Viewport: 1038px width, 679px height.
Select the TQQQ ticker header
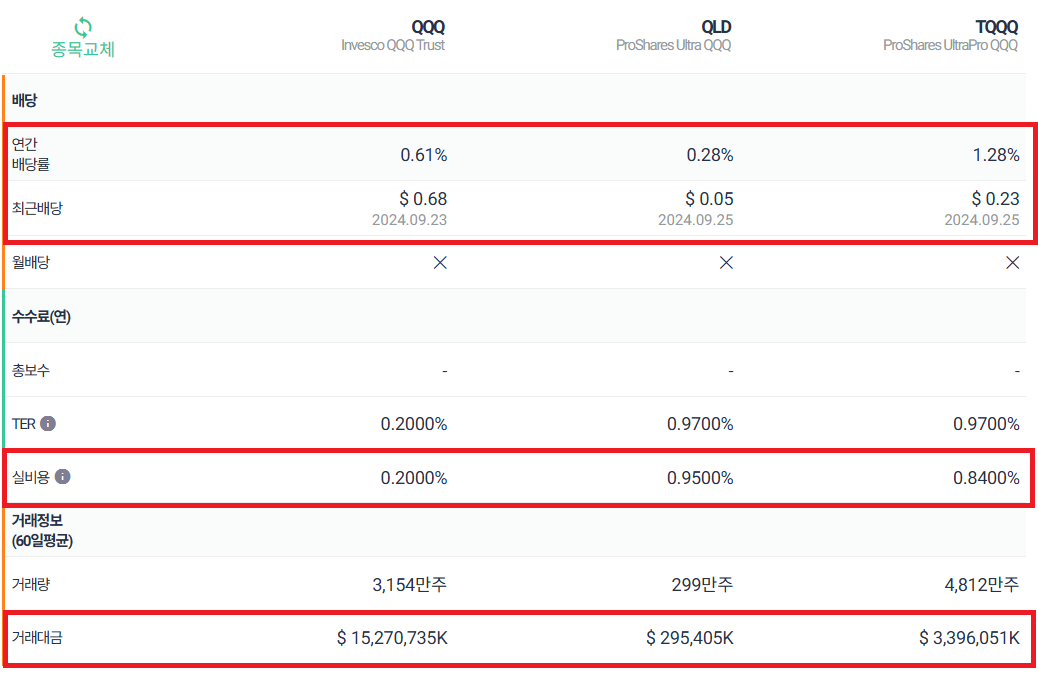coord(996,27)
